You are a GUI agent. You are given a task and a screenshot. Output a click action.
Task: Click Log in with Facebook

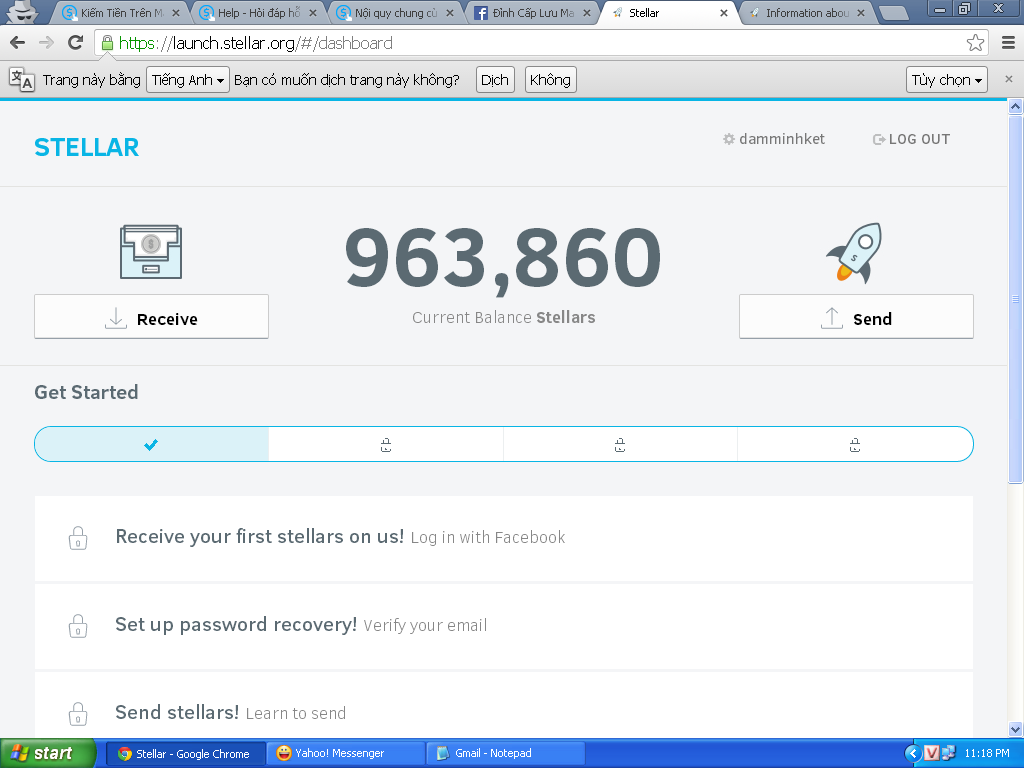point(488,537)
